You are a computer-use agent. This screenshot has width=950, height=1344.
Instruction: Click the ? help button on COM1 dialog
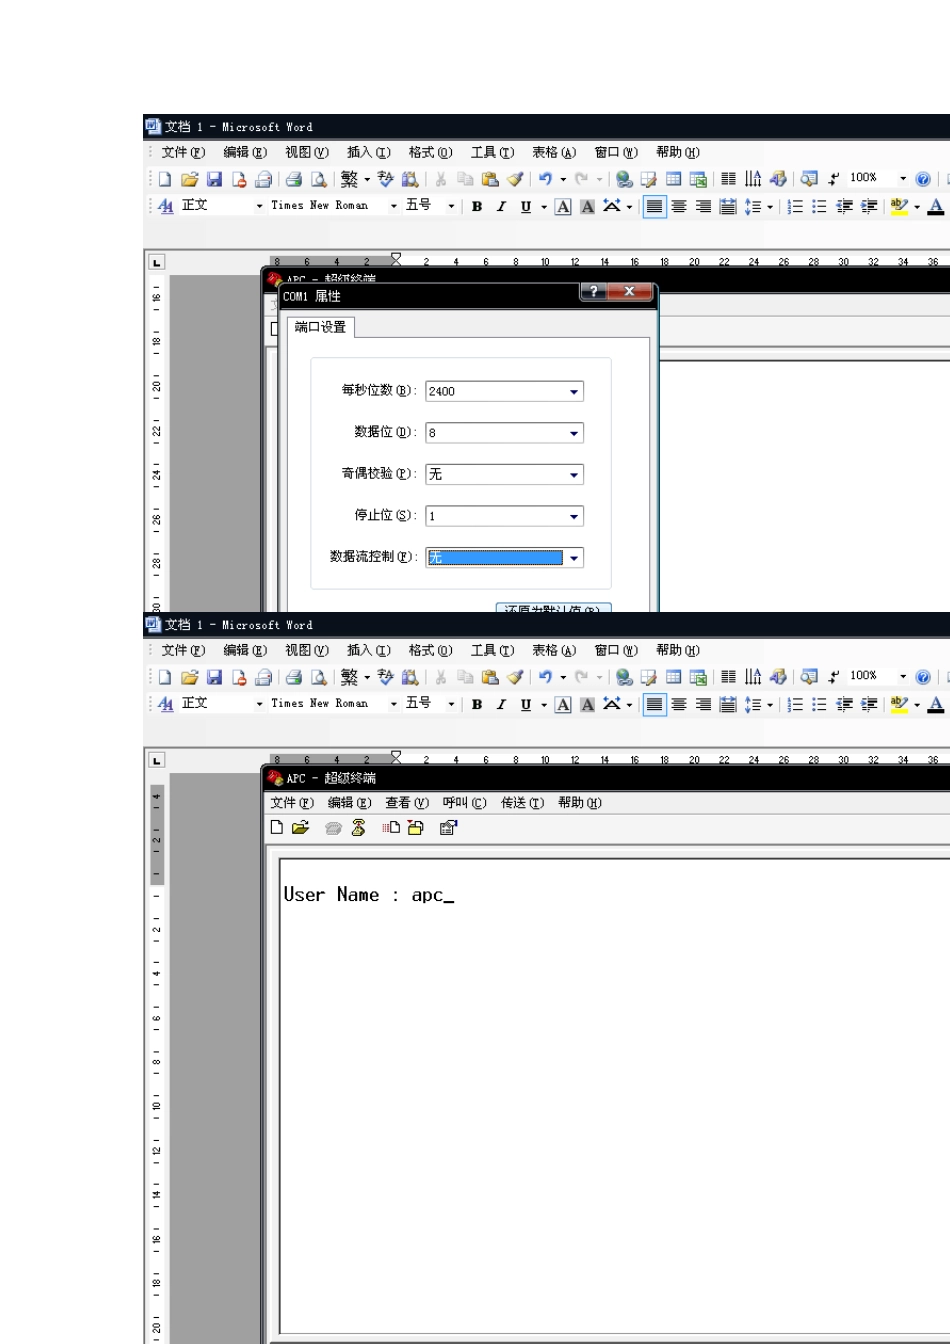pos(594,291)
